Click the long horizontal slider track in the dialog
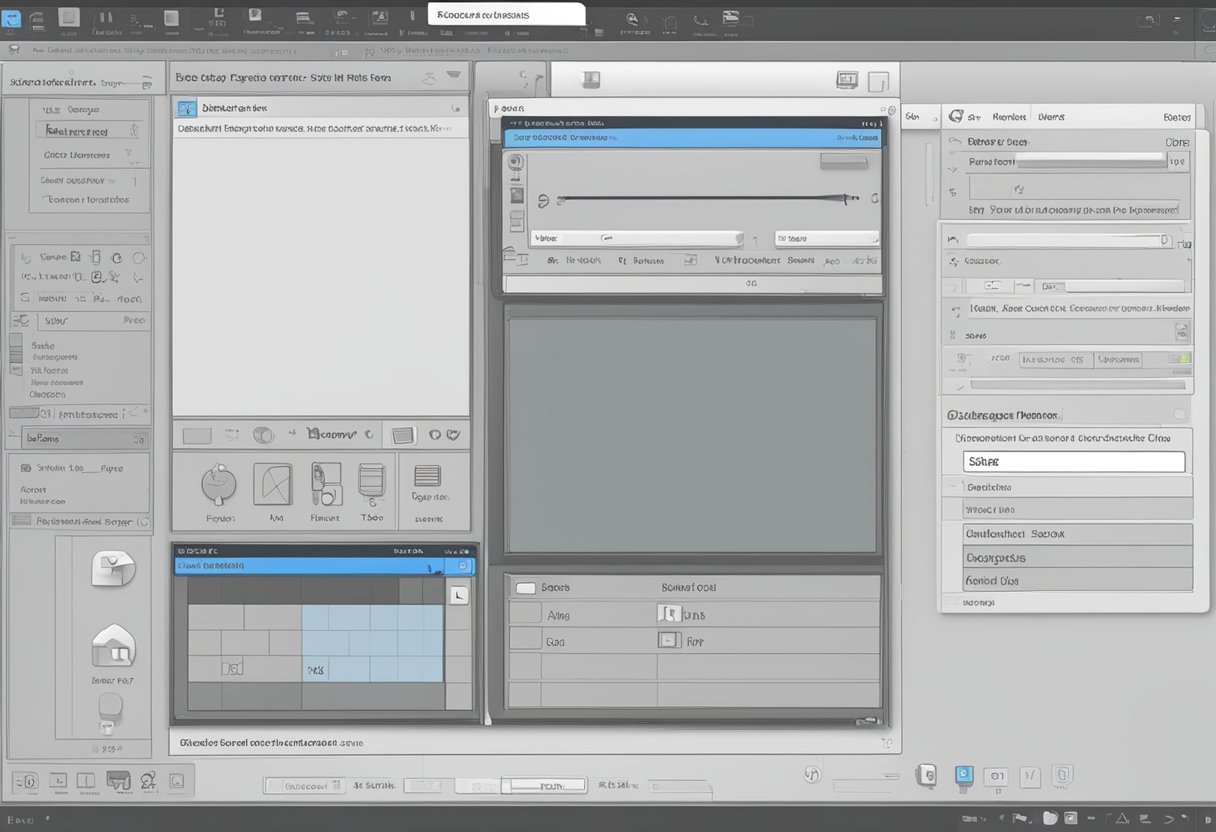1216x832 pixels. [x=705, y=199]
